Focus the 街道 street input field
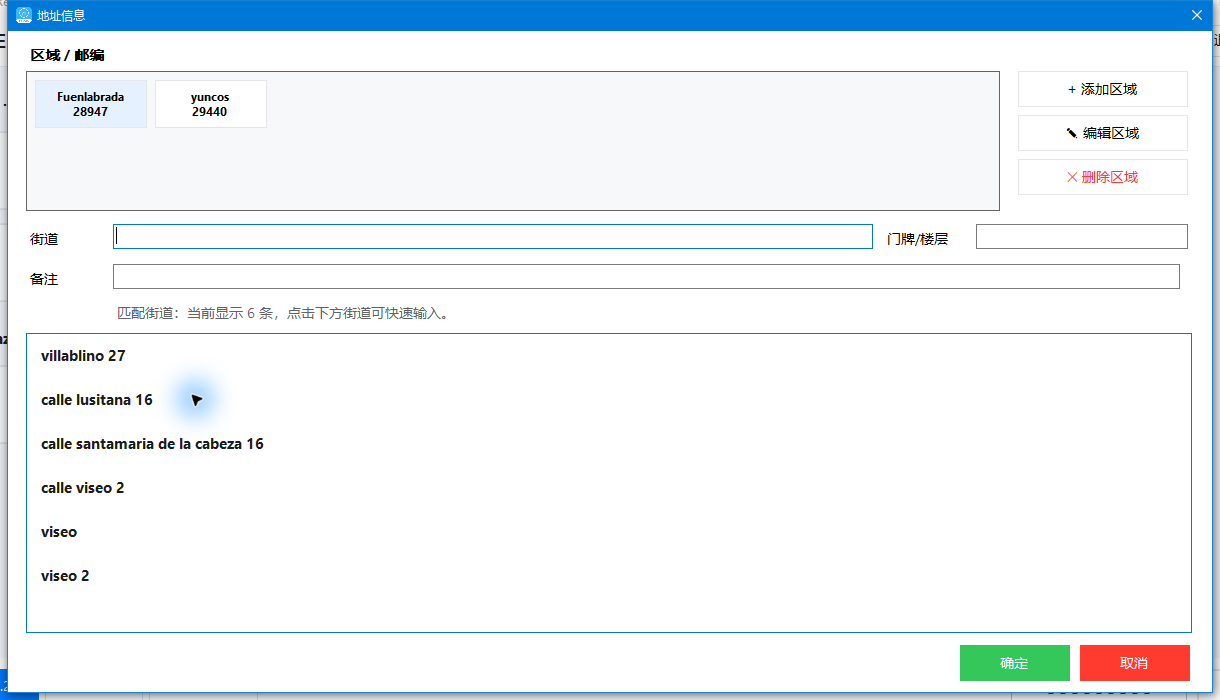This screenshot has width=1220, height=700. click(493, 236)
